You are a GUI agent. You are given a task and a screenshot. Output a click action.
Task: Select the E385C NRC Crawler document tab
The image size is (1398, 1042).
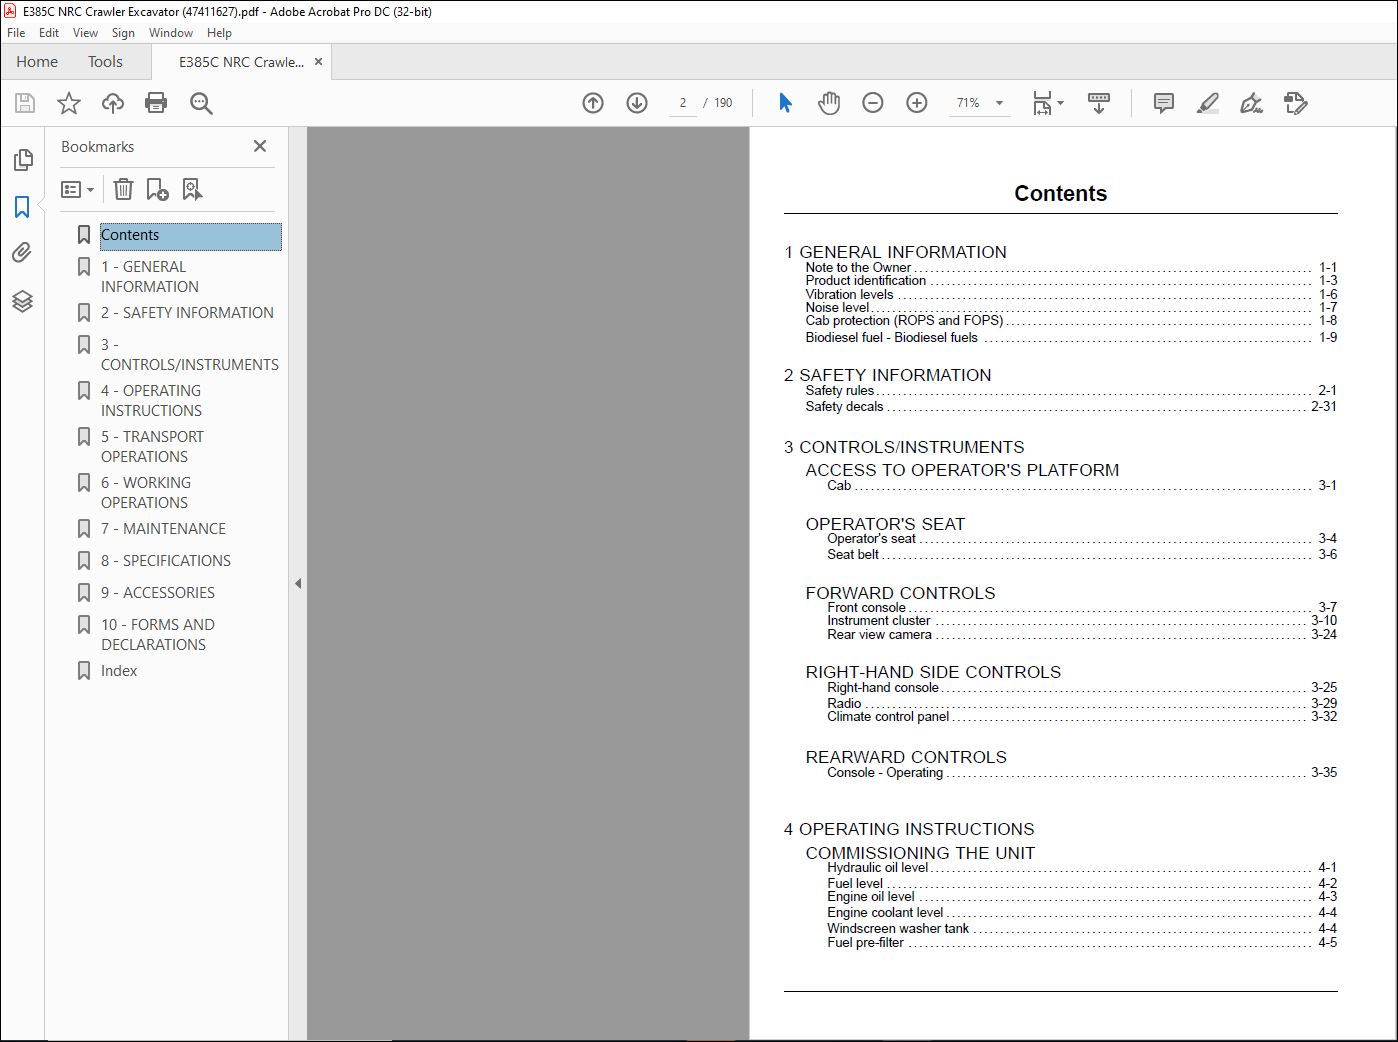[x=241, y=62]
